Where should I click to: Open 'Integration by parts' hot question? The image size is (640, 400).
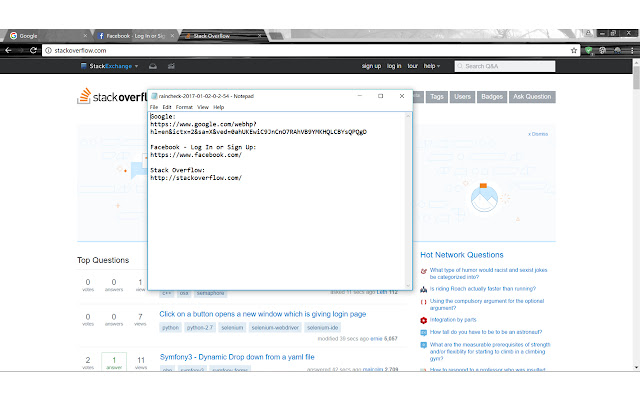(x=453, y=320)
